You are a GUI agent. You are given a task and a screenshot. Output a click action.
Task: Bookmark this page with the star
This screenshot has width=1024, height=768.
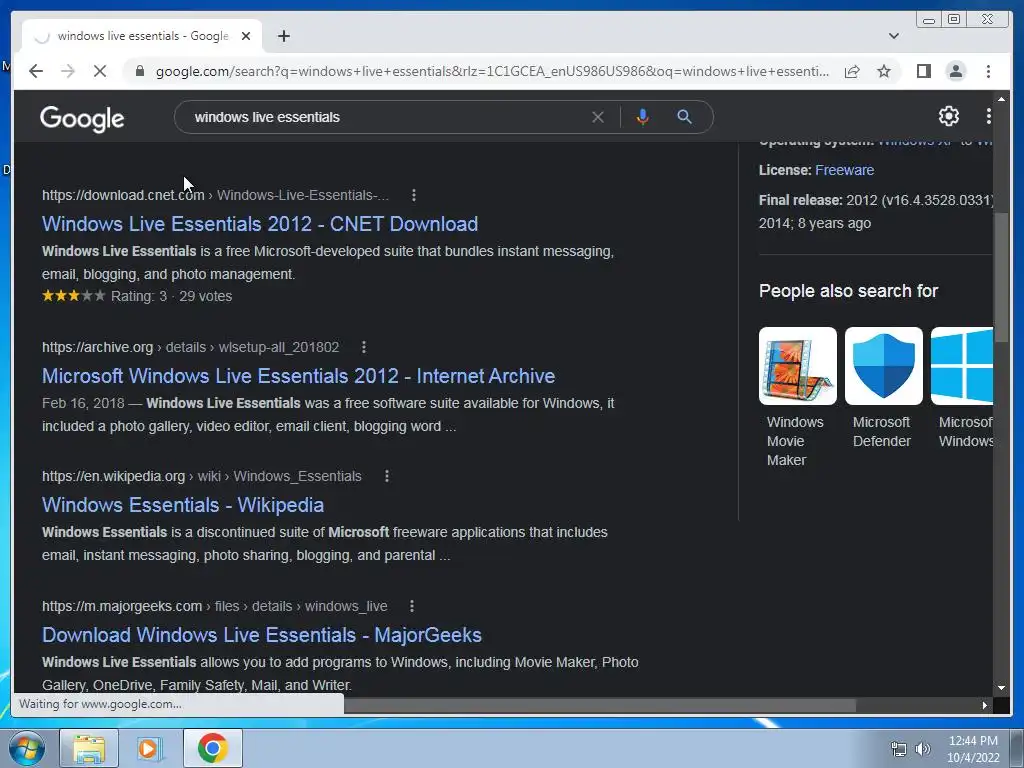point(884,71)
